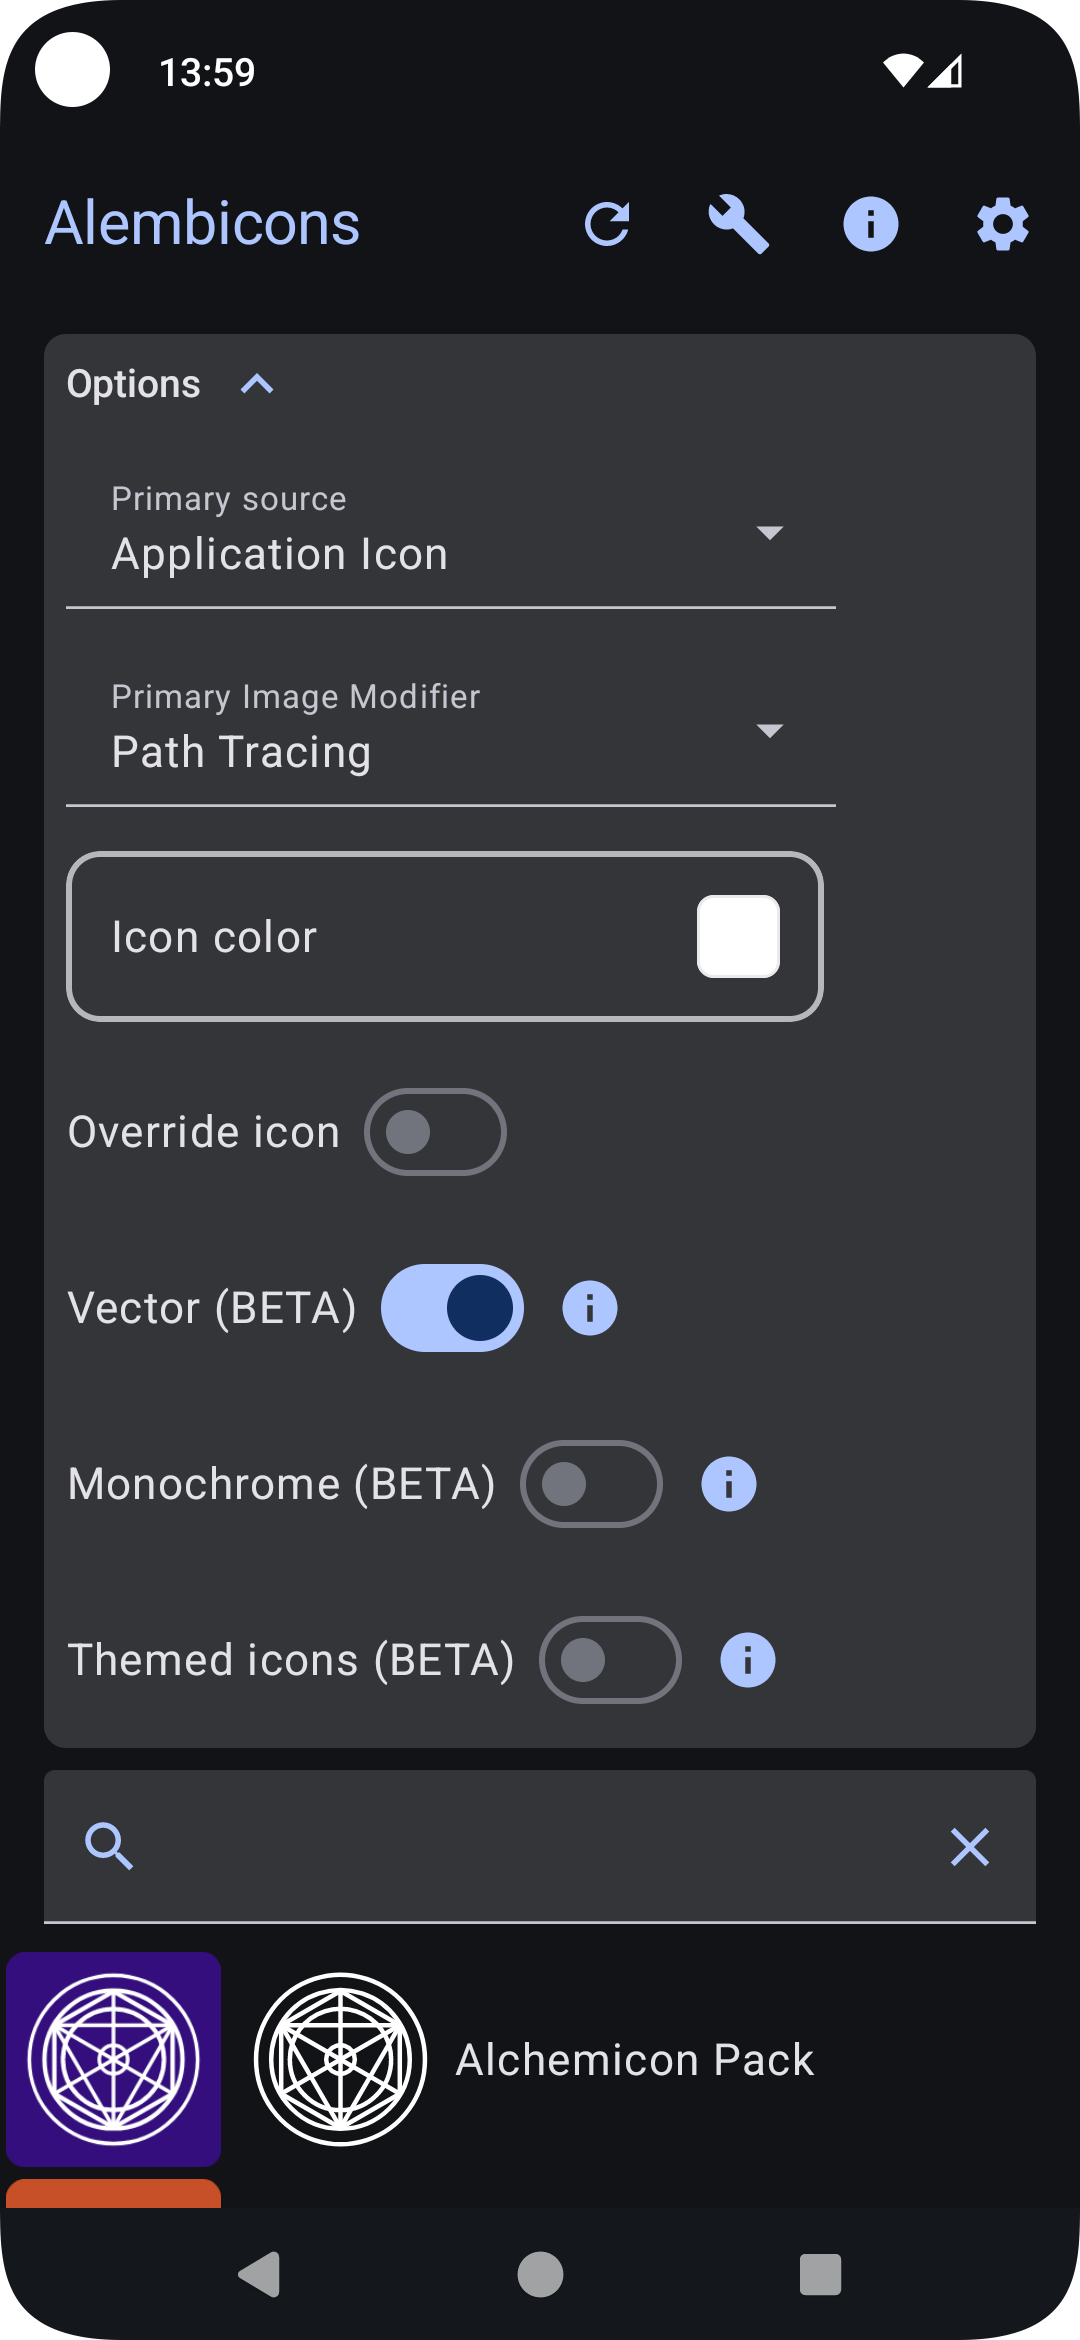Screen dimensions: 1080x2340
Task: Clear search with the X icon
Action: pyautogui.click(x=969, y=1847)
